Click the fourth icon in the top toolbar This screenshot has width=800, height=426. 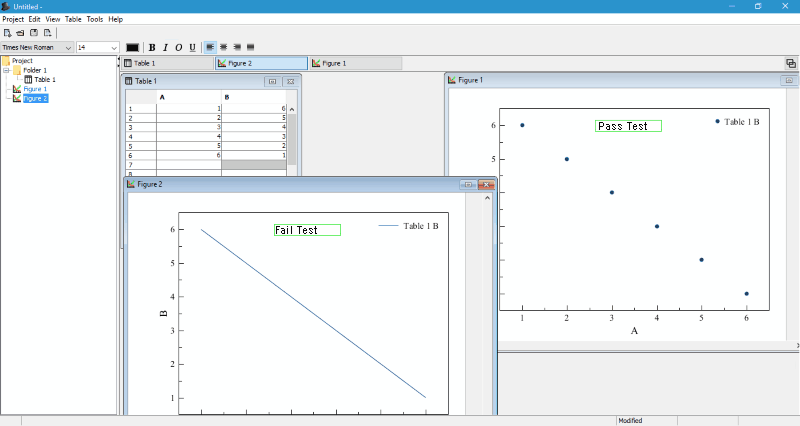point(46,33)
